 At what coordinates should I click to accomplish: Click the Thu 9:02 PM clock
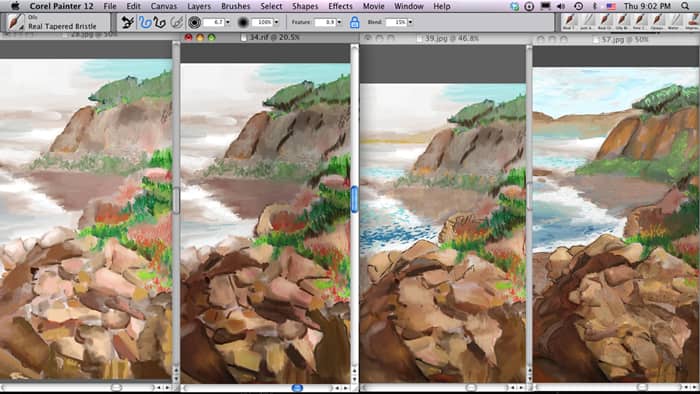(647, 6)
